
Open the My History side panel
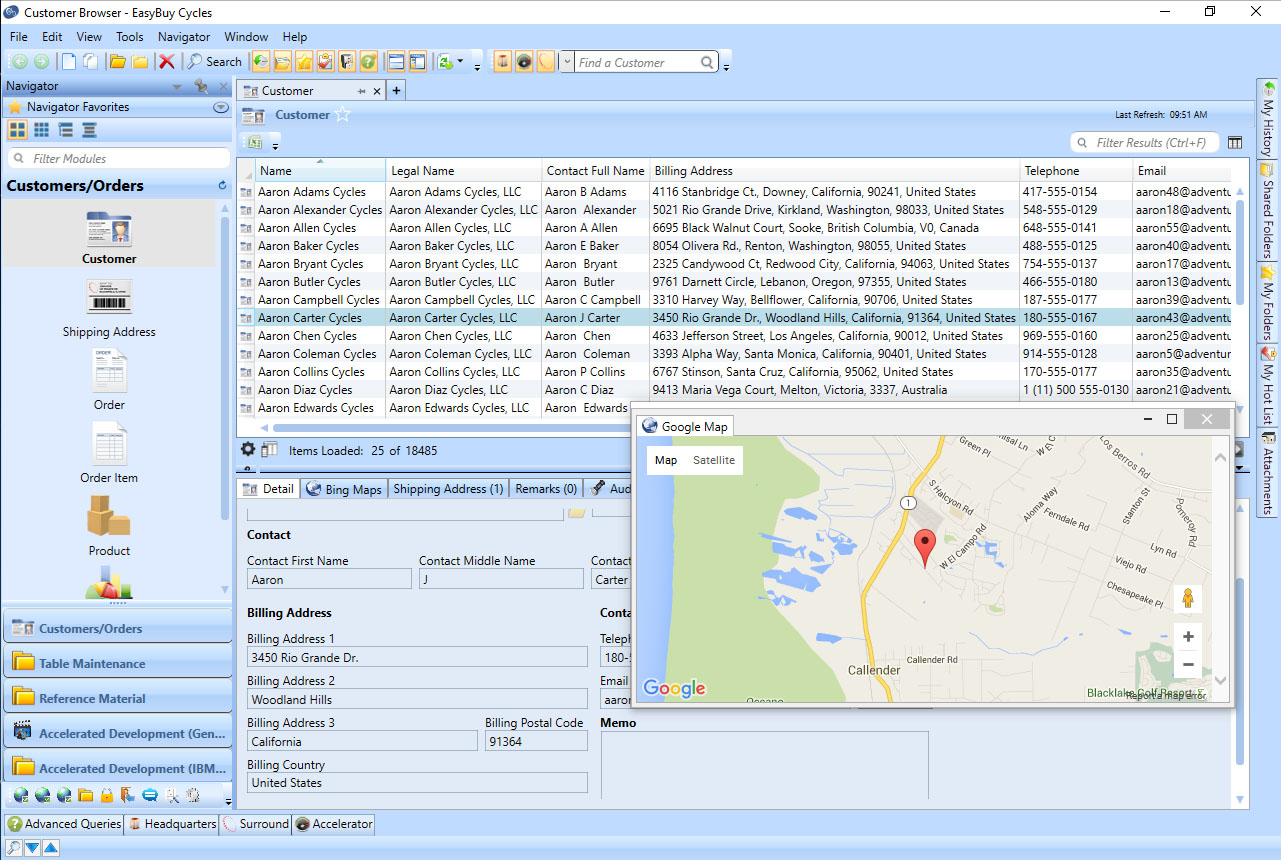click(x=1268, y=118)
